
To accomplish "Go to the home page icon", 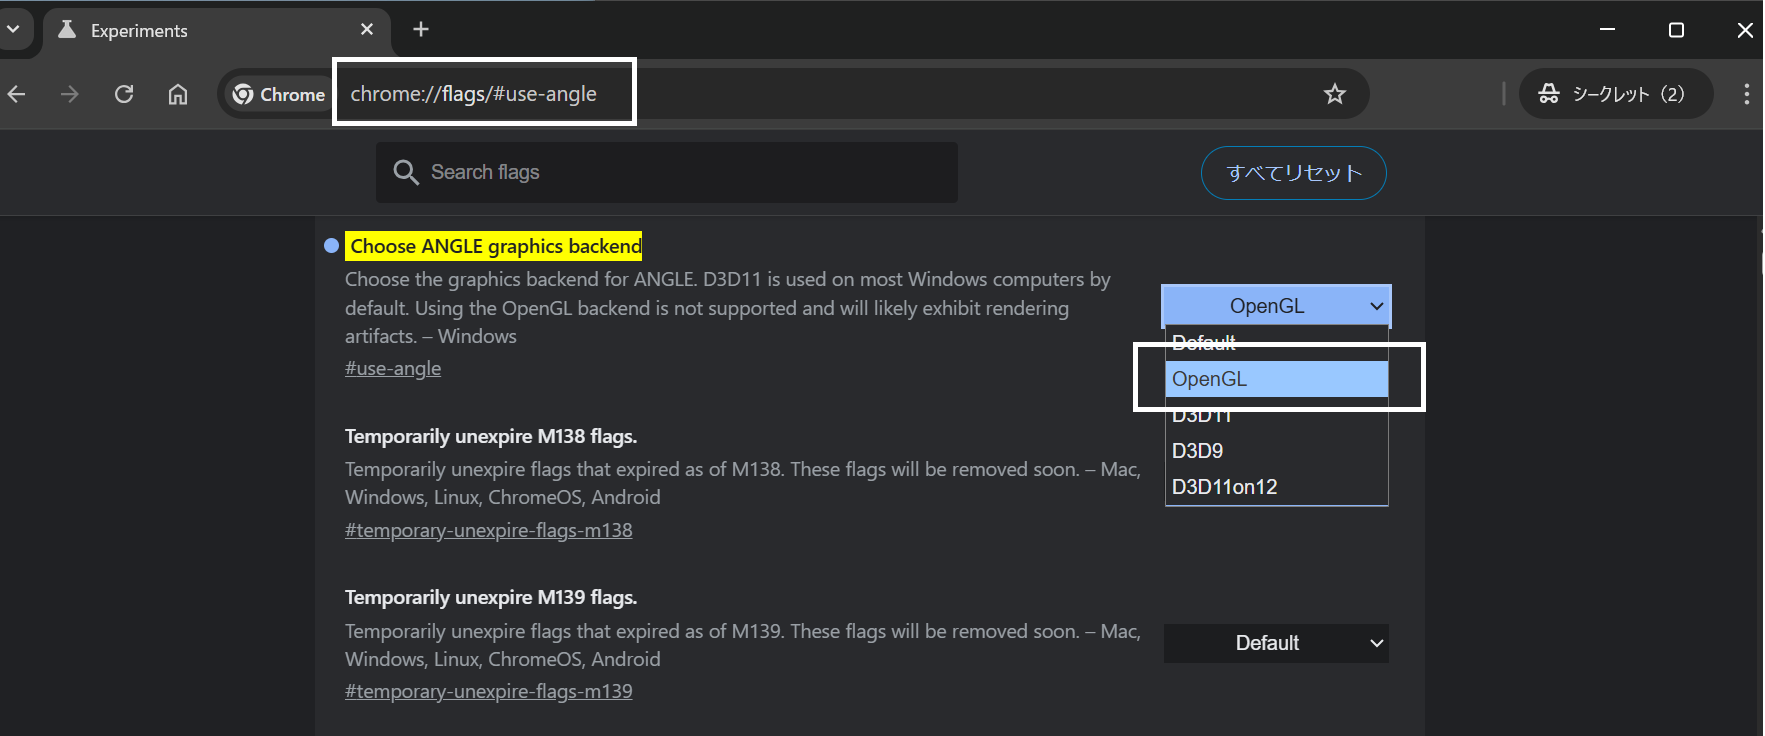I will click(178, 94).
